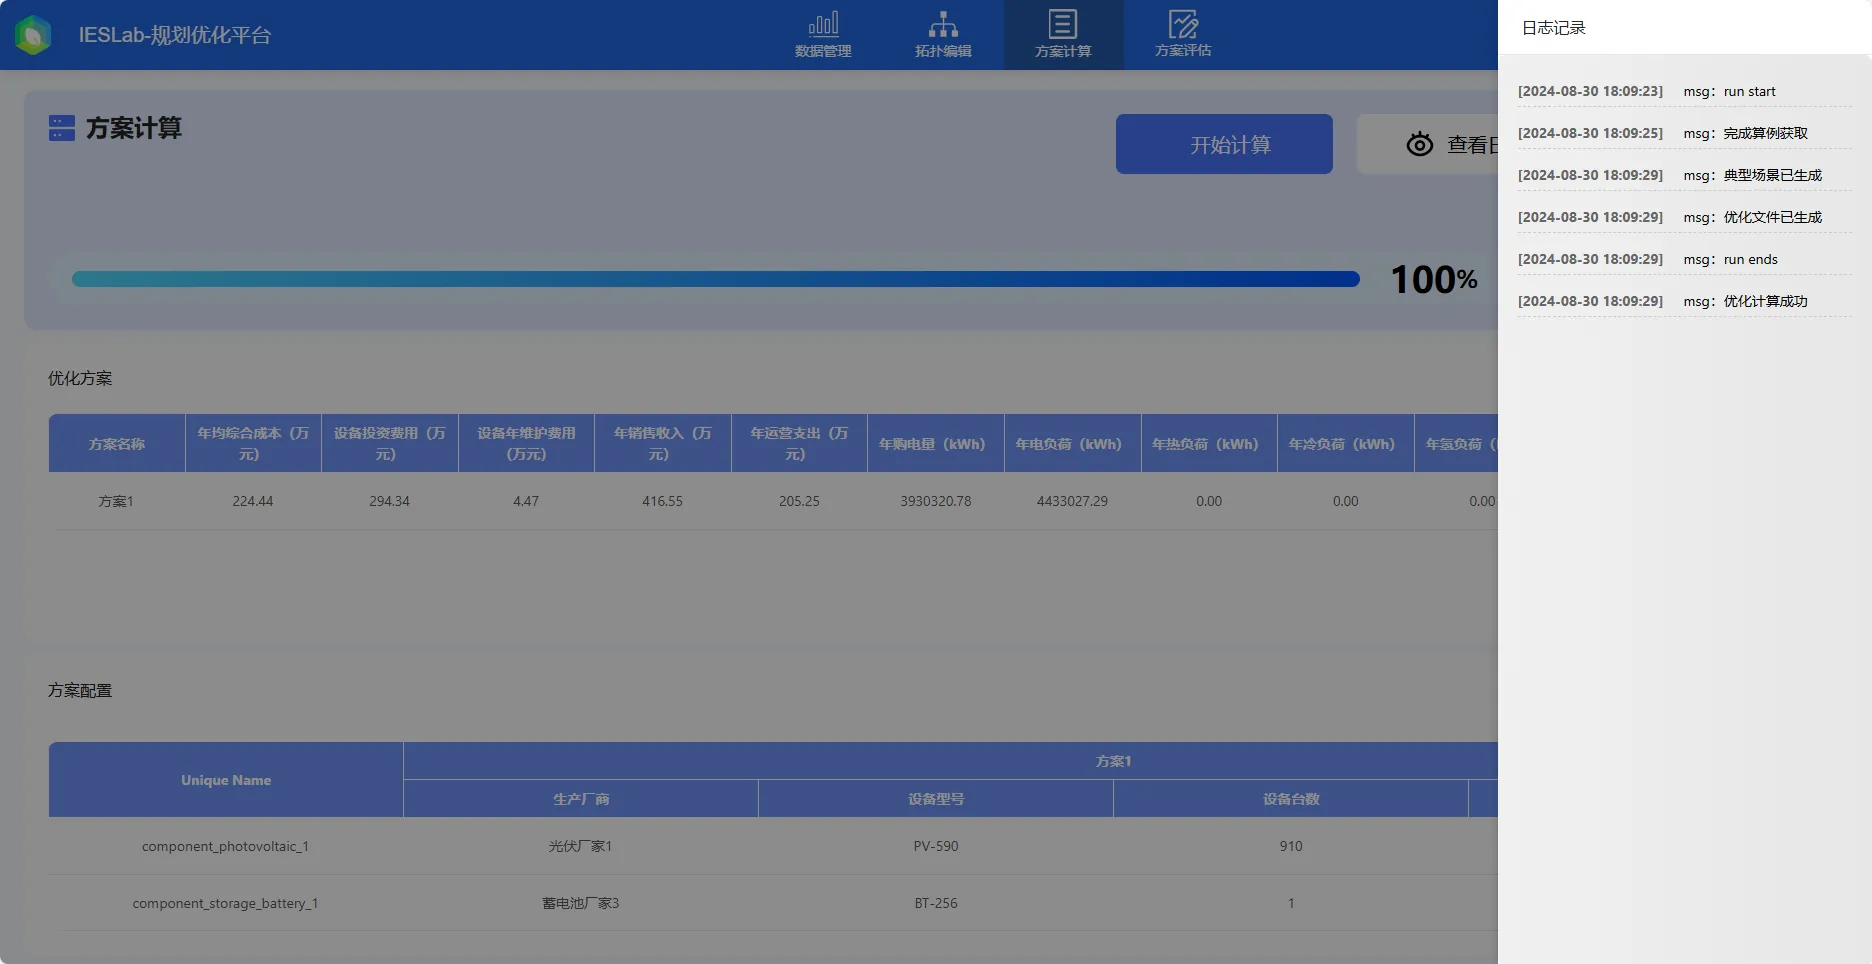Click the 416.55 sales income cell
1872x964 pixels.
pos(663,501)
